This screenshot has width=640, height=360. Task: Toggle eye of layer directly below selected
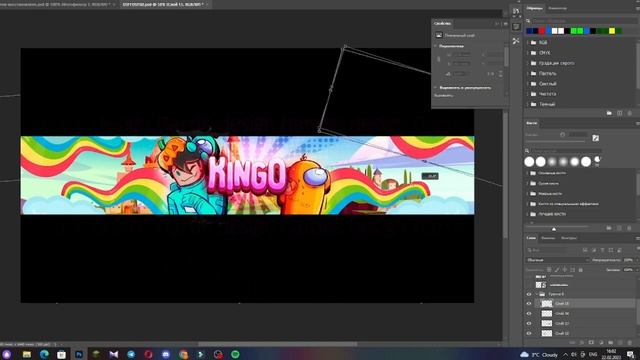[529, 313]
